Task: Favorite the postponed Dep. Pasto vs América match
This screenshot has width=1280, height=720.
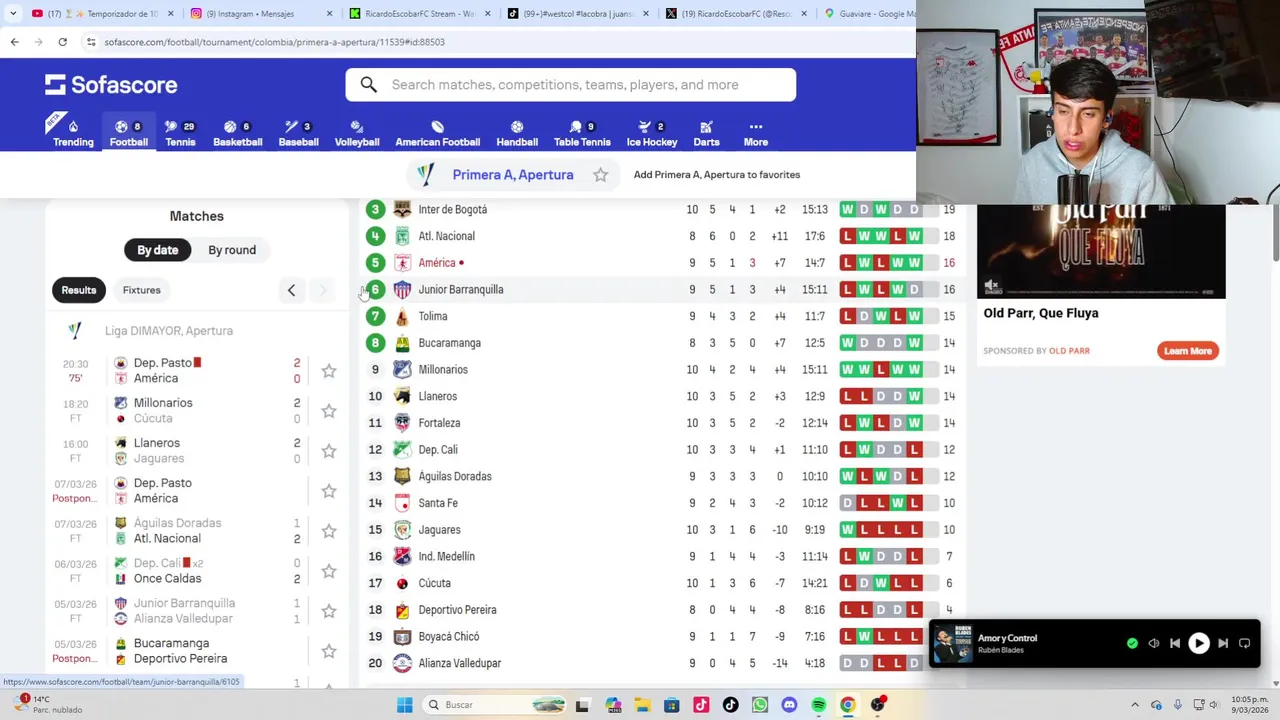Action: pos(328,491)
